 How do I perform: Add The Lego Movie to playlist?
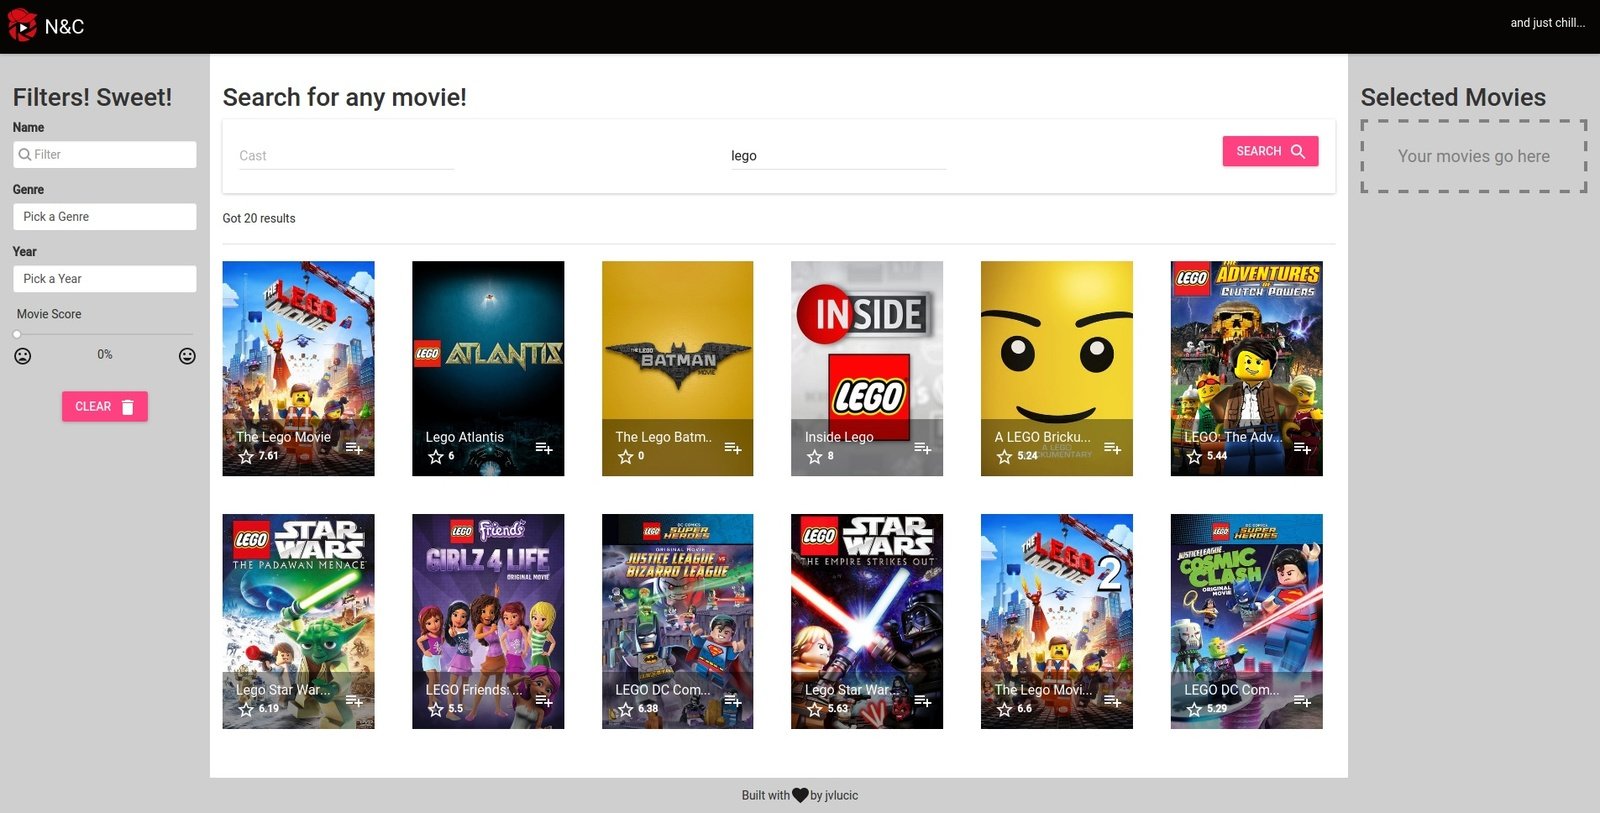click(354, 448)
